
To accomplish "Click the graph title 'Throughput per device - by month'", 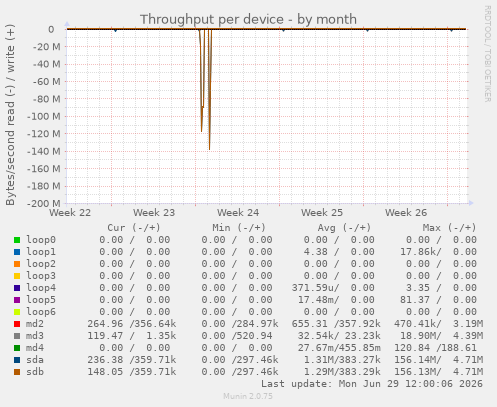I will [248, 19].
